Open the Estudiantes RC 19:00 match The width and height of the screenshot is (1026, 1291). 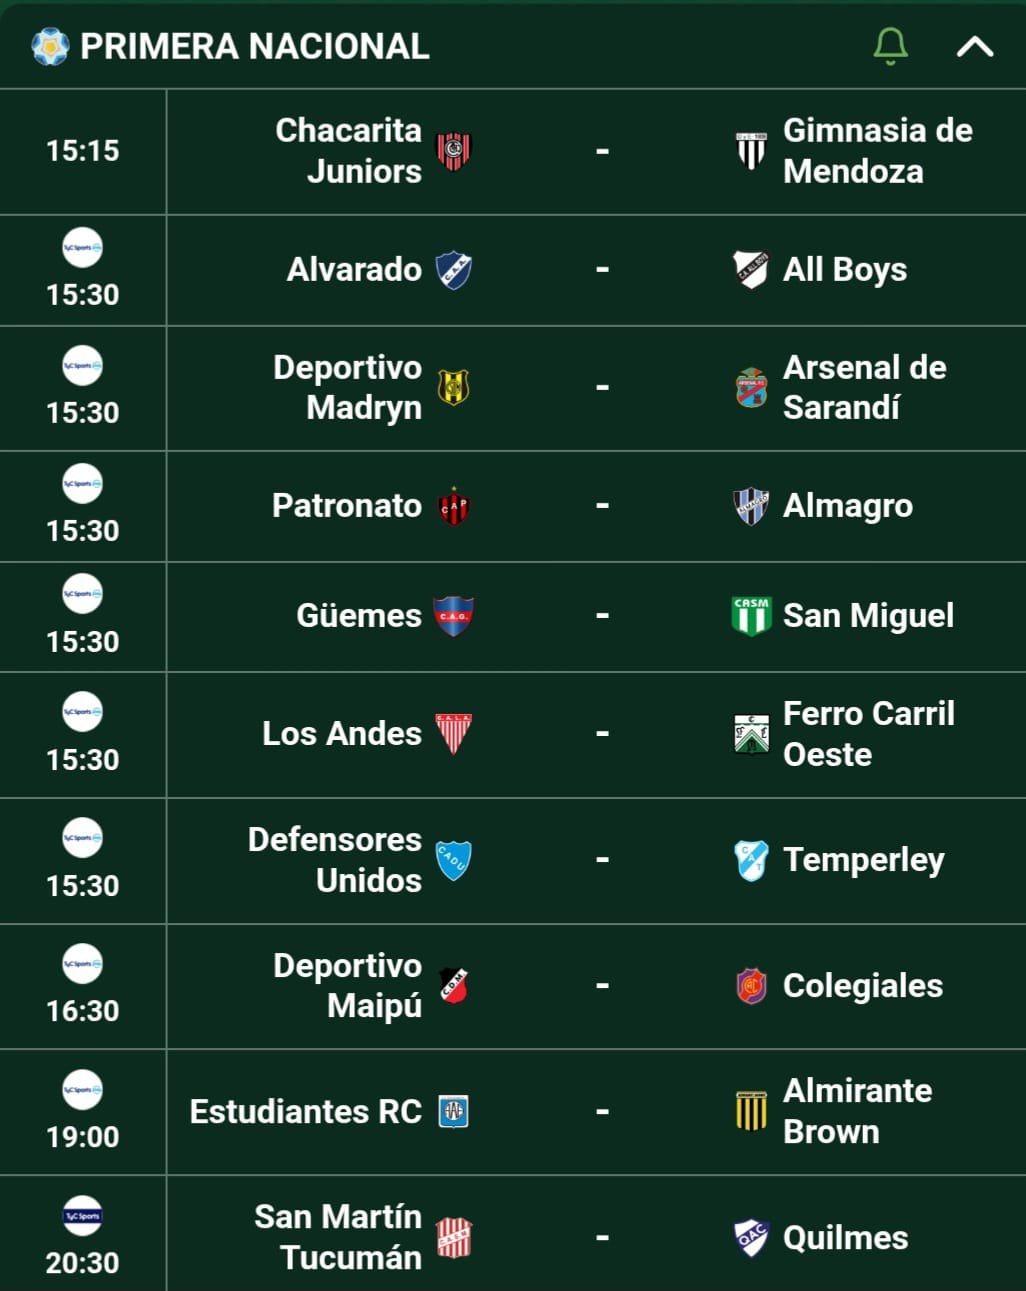click(513, 1112)
